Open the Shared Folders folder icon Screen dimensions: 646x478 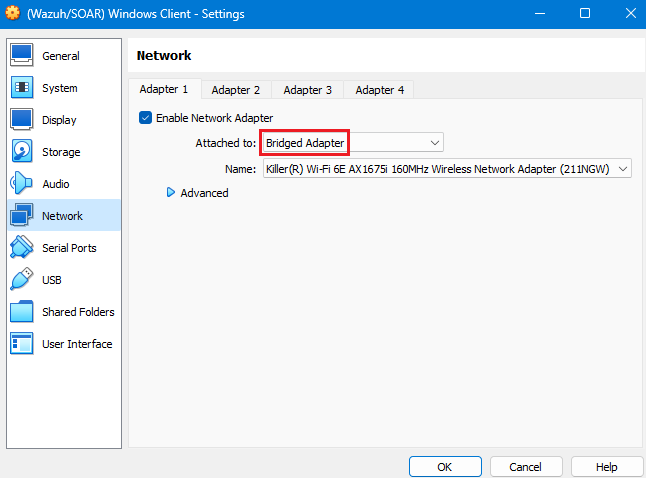pos(21,312)
